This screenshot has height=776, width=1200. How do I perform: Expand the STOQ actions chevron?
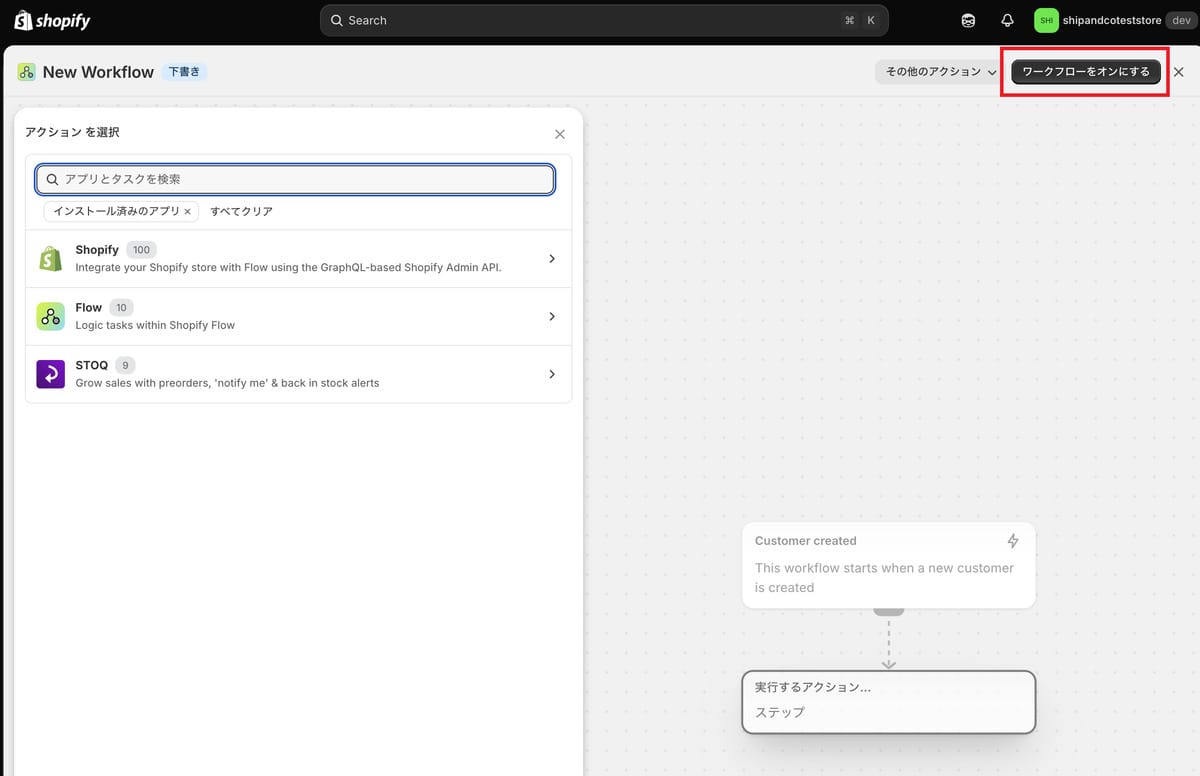[x=552, y=374]
